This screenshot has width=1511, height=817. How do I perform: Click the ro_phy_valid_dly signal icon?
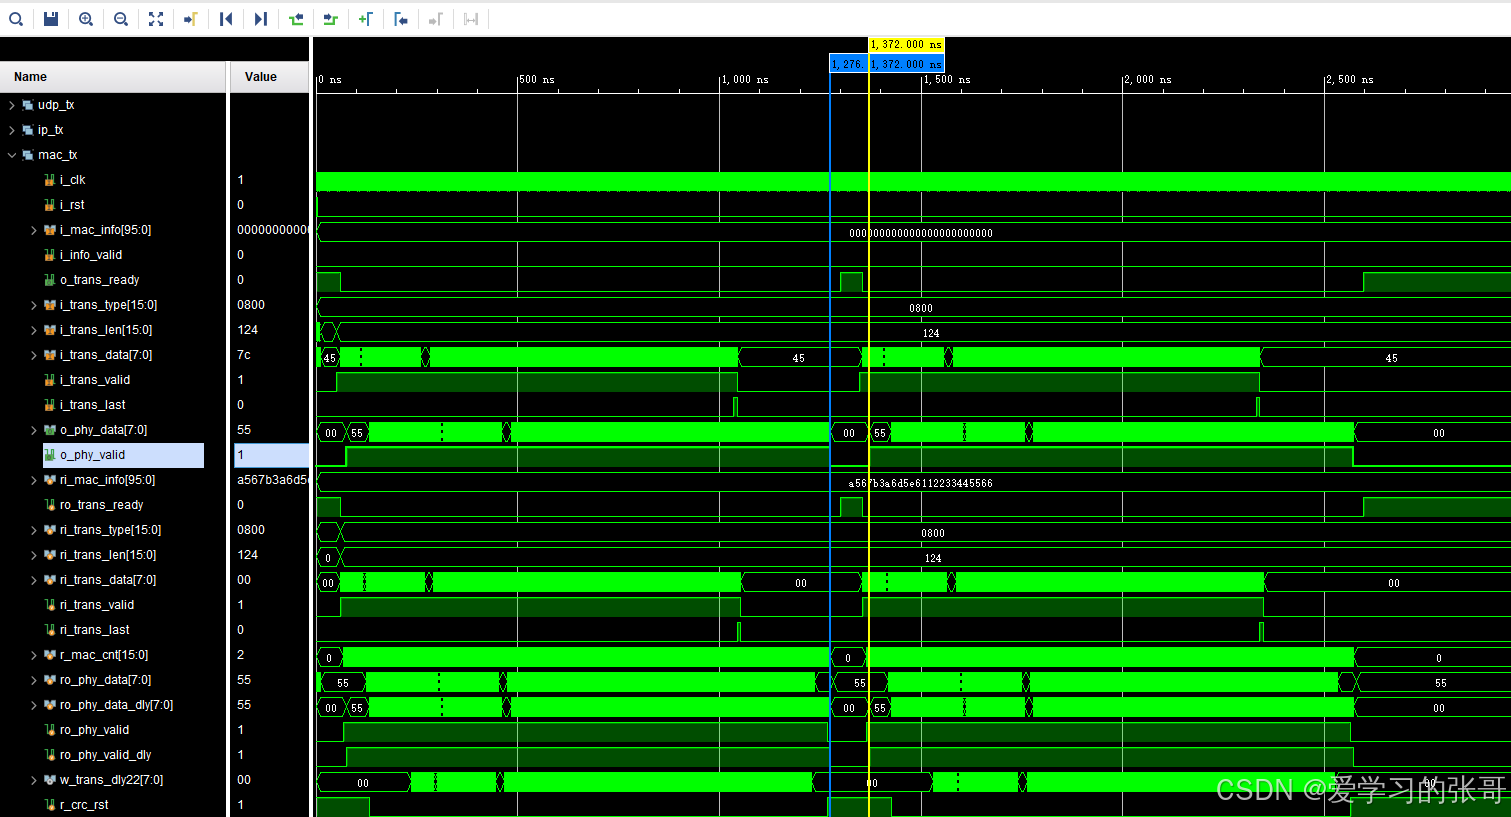click(x=50, y=755)
